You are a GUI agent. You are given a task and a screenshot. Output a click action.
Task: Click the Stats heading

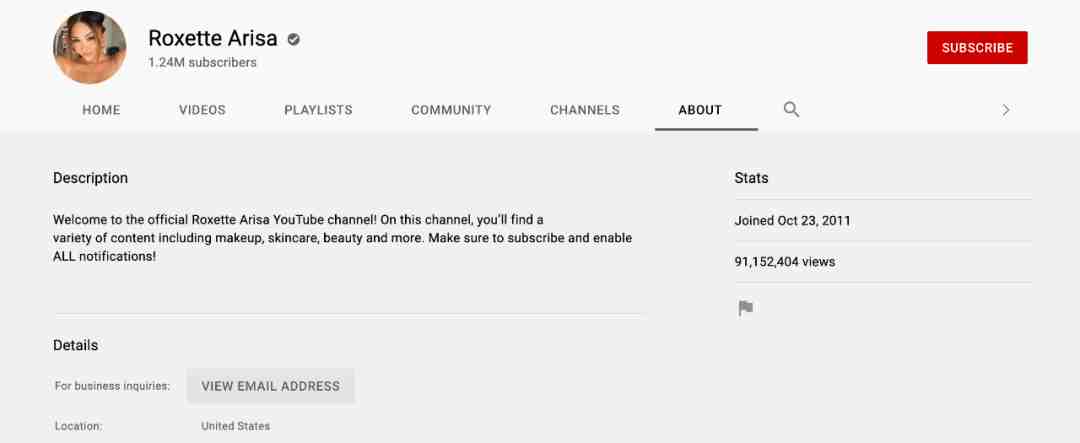[751, 178]
